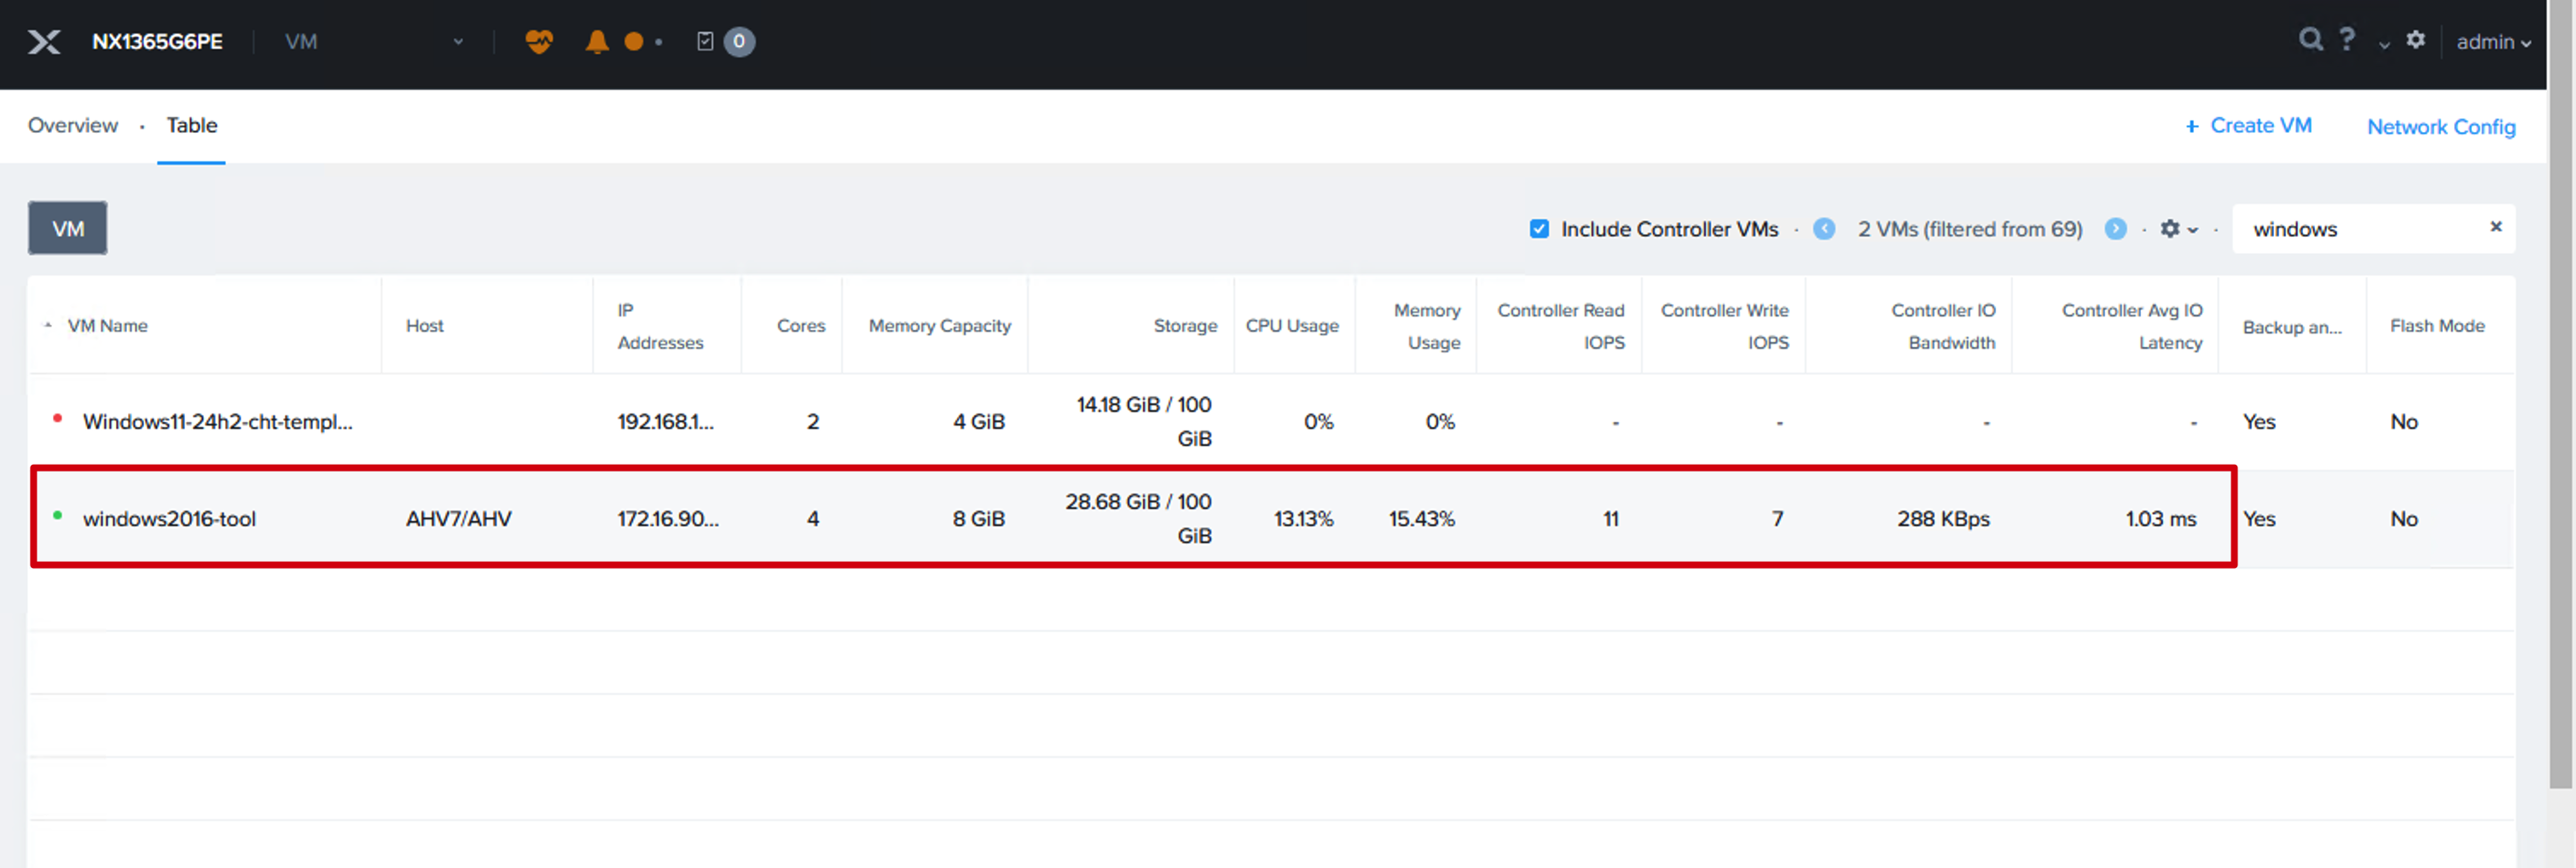Open the table settings gear dropdown
Viewport: 2576px width, 868px height.
(2179, 229)
